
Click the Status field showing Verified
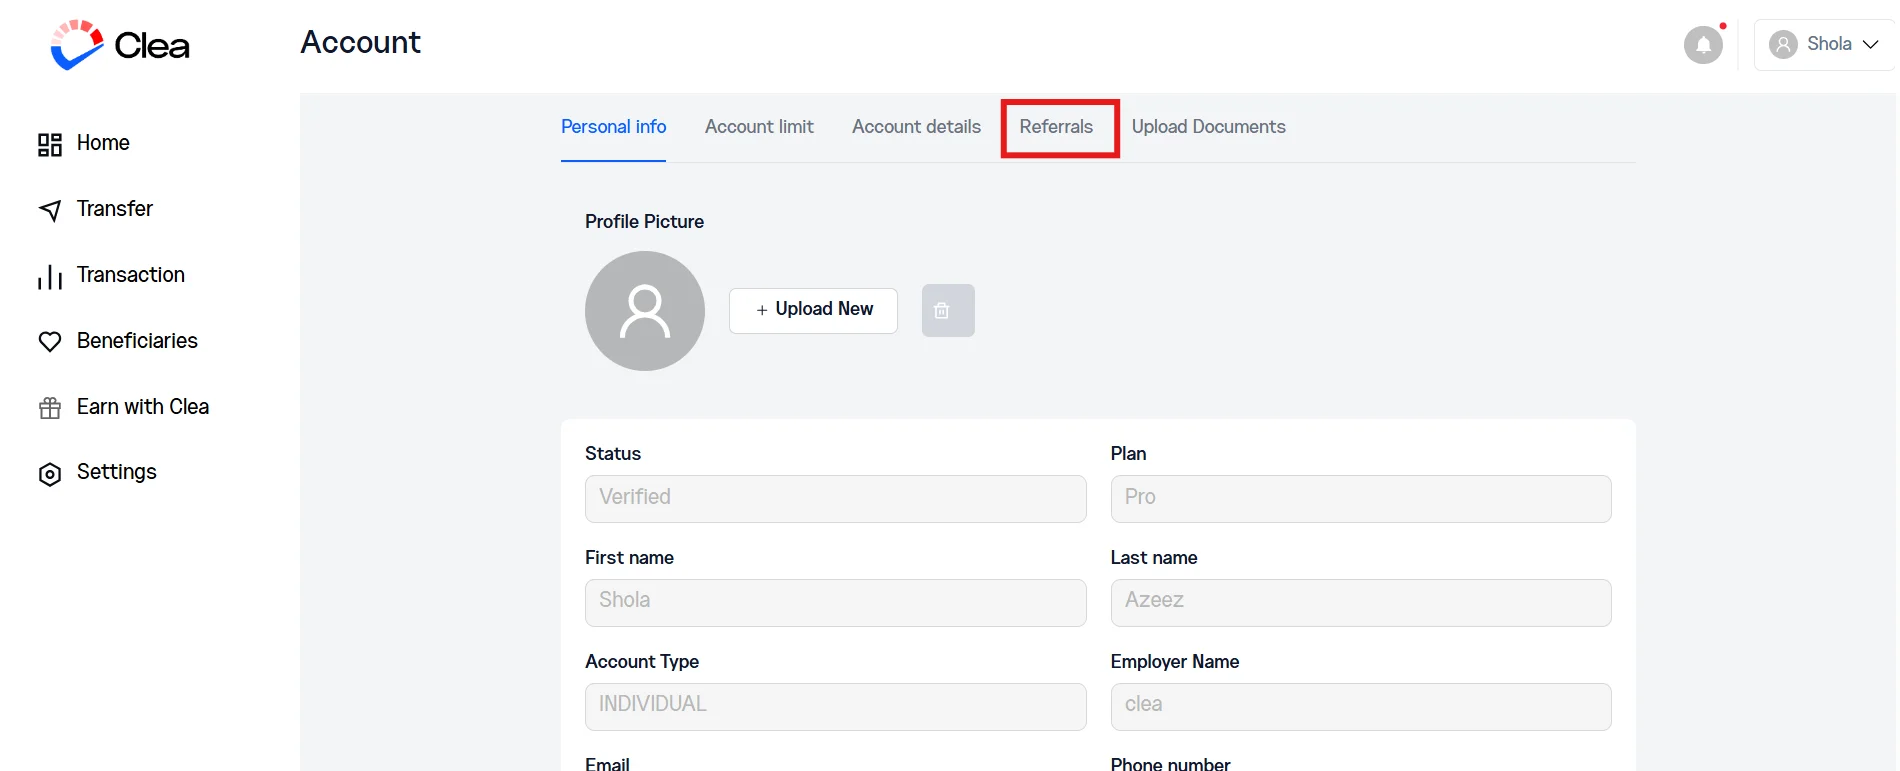coord(835,498)
